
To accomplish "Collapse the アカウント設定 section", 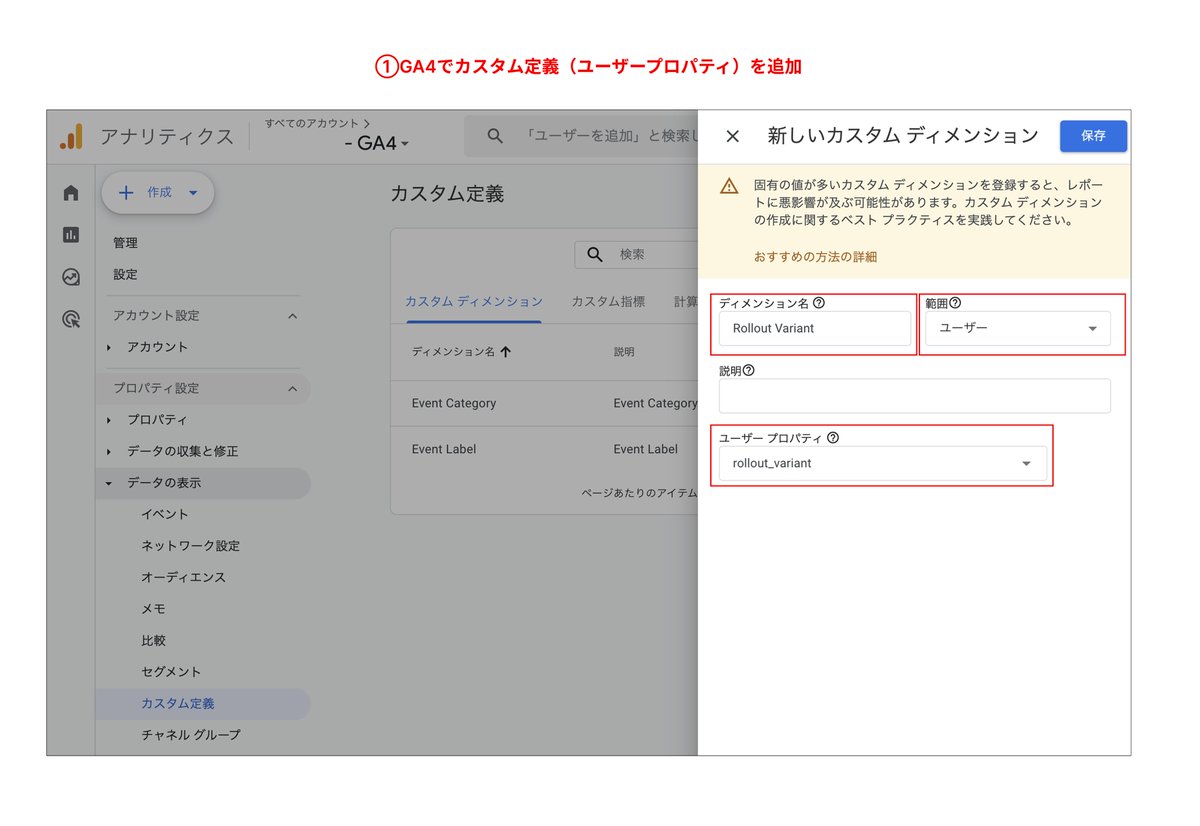I will click(x=292, y=316).
